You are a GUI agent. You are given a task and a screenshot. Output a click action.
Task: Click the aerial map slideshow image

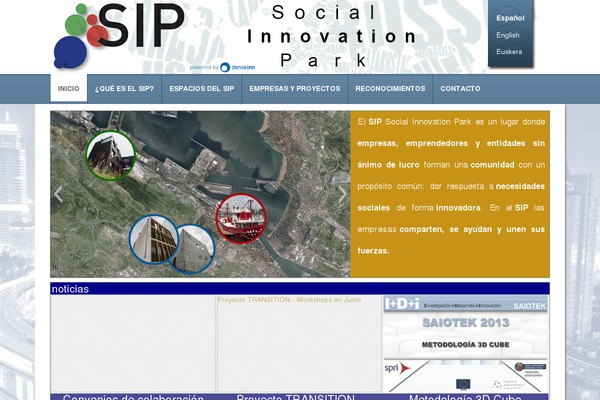[200, 194]
